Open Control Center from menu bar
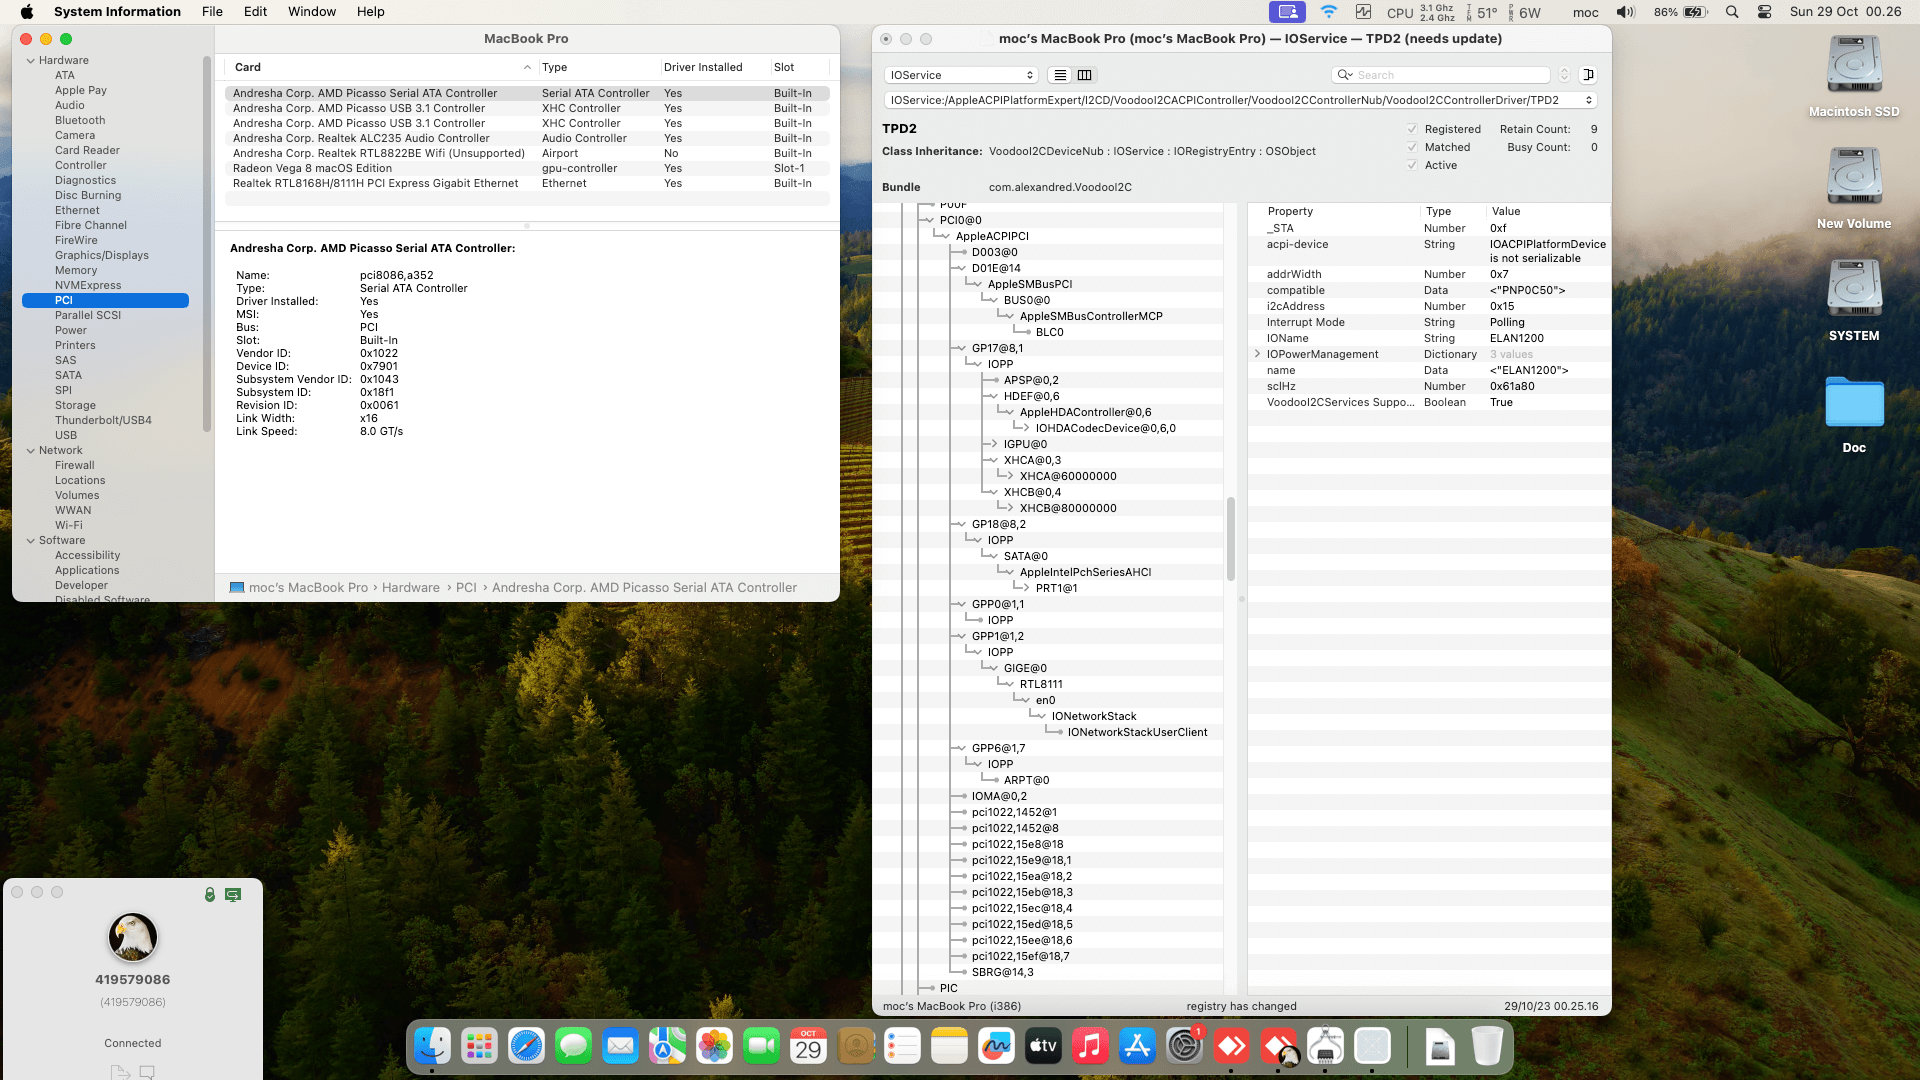Screen dimensions: 1920x1080 [x=1764, y=12]
